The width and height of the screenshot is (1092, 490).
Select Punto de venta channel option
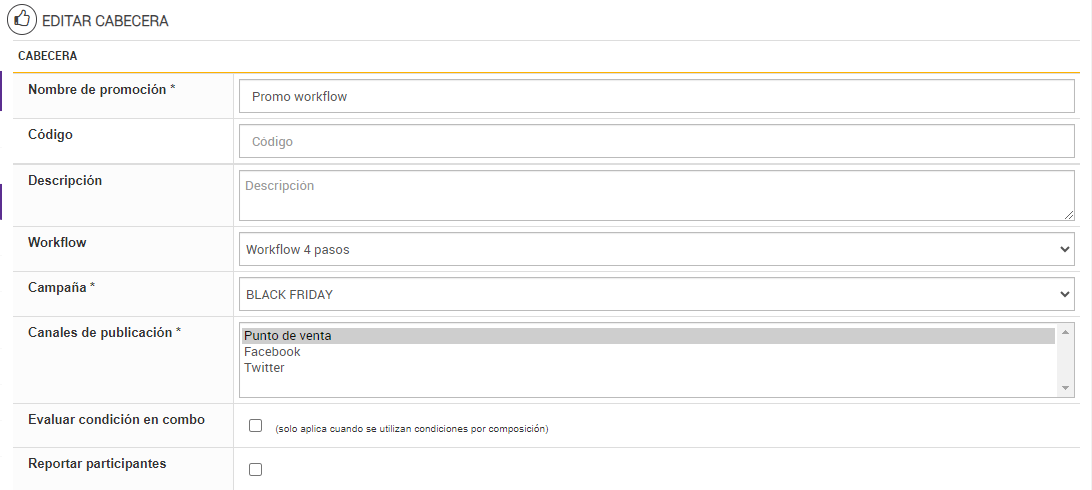pos(288,336)
